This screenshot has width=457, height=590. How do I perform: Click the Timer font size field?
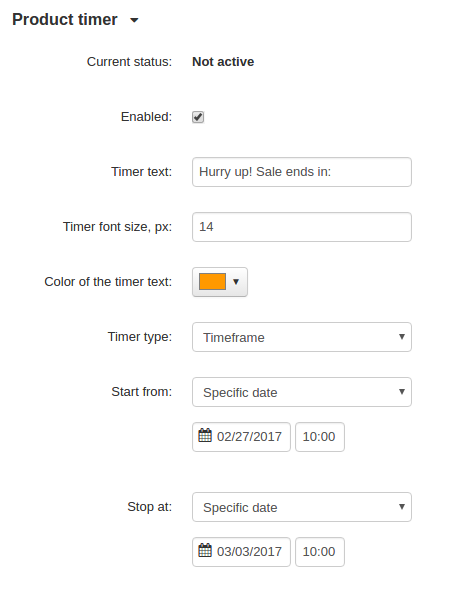click(x=302, y=227)
